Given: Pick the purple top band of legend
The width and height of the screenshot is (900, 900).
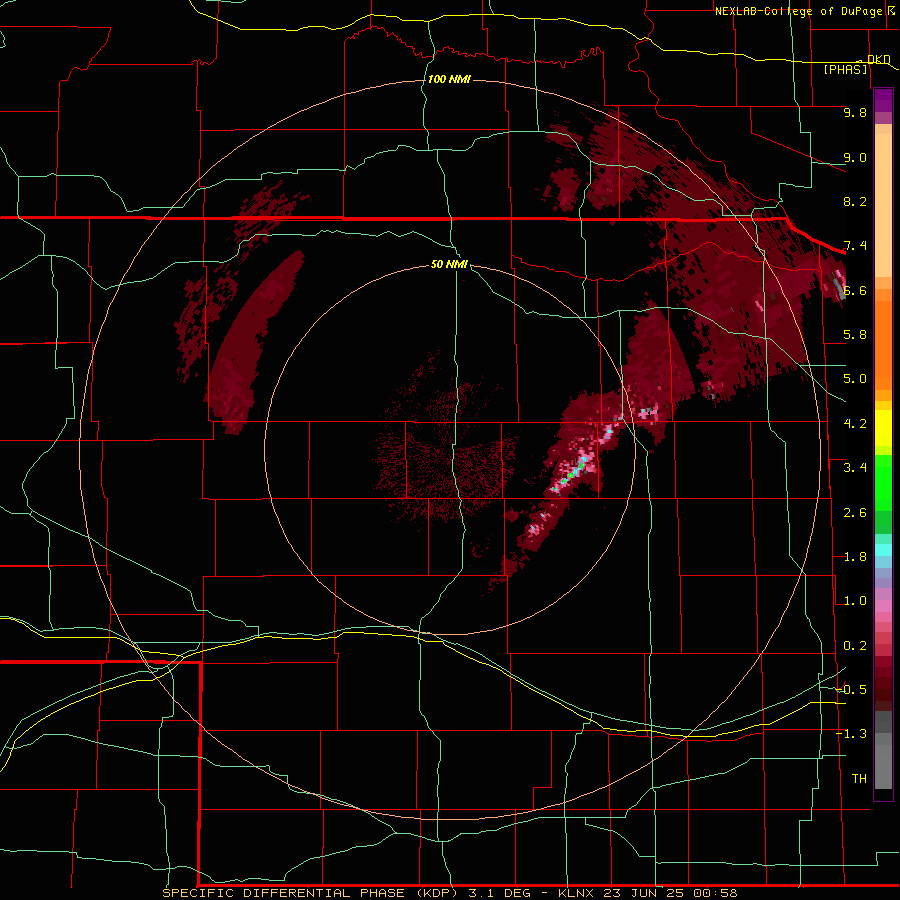Looking at the screenshot, I should pos(883,101).
